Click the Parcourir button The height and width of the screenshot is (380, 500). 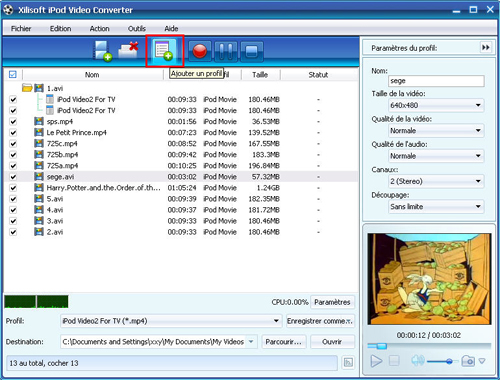coord(284,342)
